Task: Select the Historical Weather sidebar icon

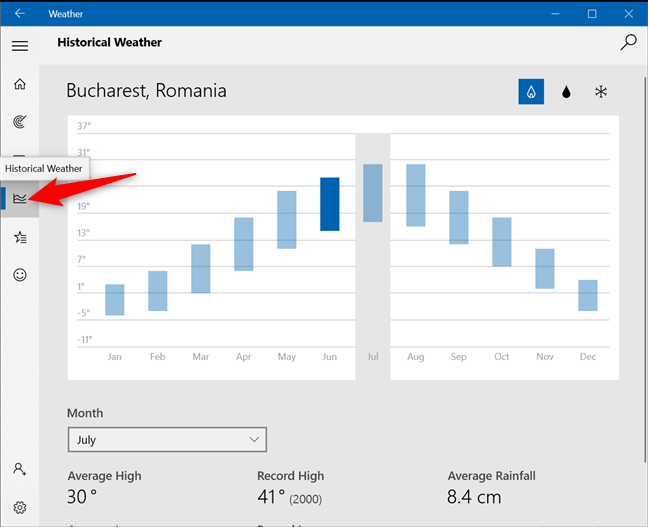Action: pyautogui.click(x=19, y=198)
